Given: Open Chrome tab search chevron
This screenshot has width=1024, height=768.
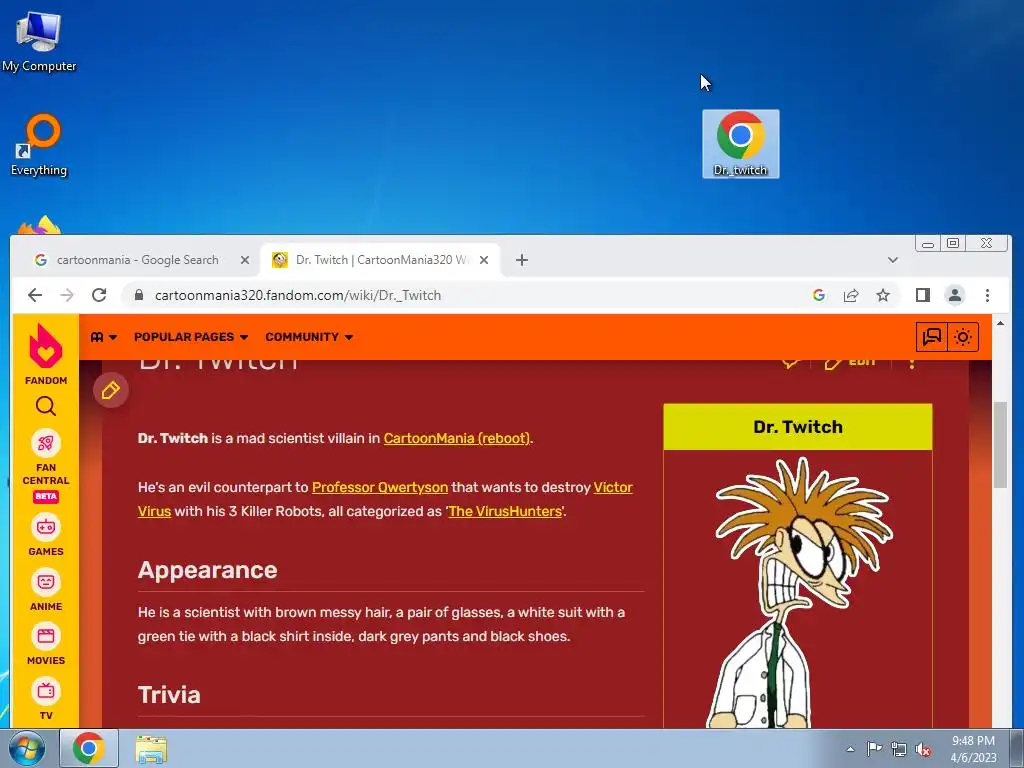Looking at the screenshot, I should [x=893, y=260].
